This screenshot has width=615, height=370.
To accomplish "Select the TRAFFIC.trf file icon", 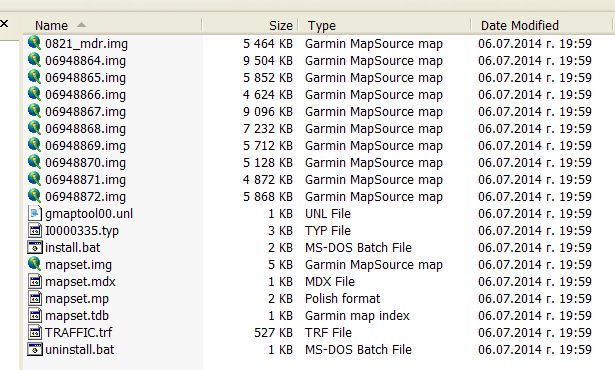I will (35, 332).
